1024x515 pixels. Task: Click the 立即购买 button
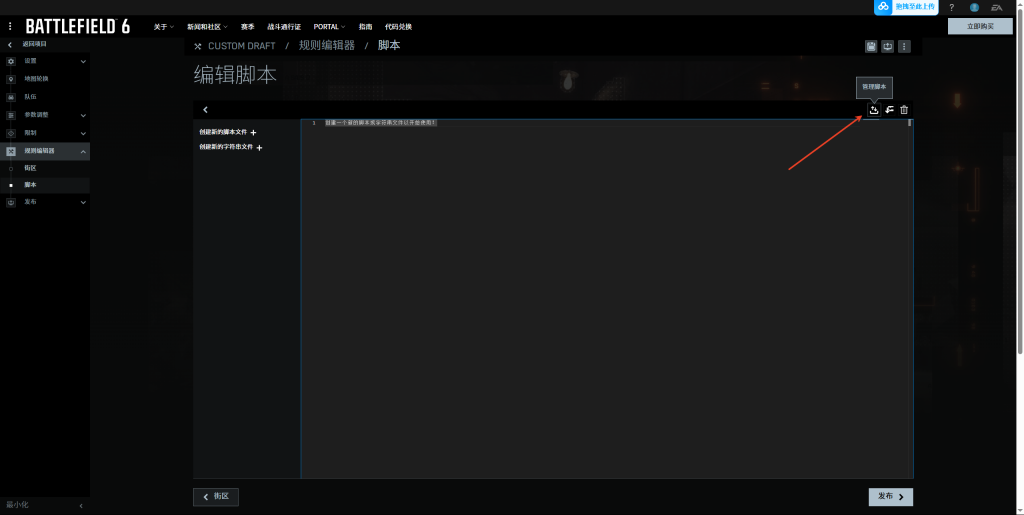click(980, 26)
